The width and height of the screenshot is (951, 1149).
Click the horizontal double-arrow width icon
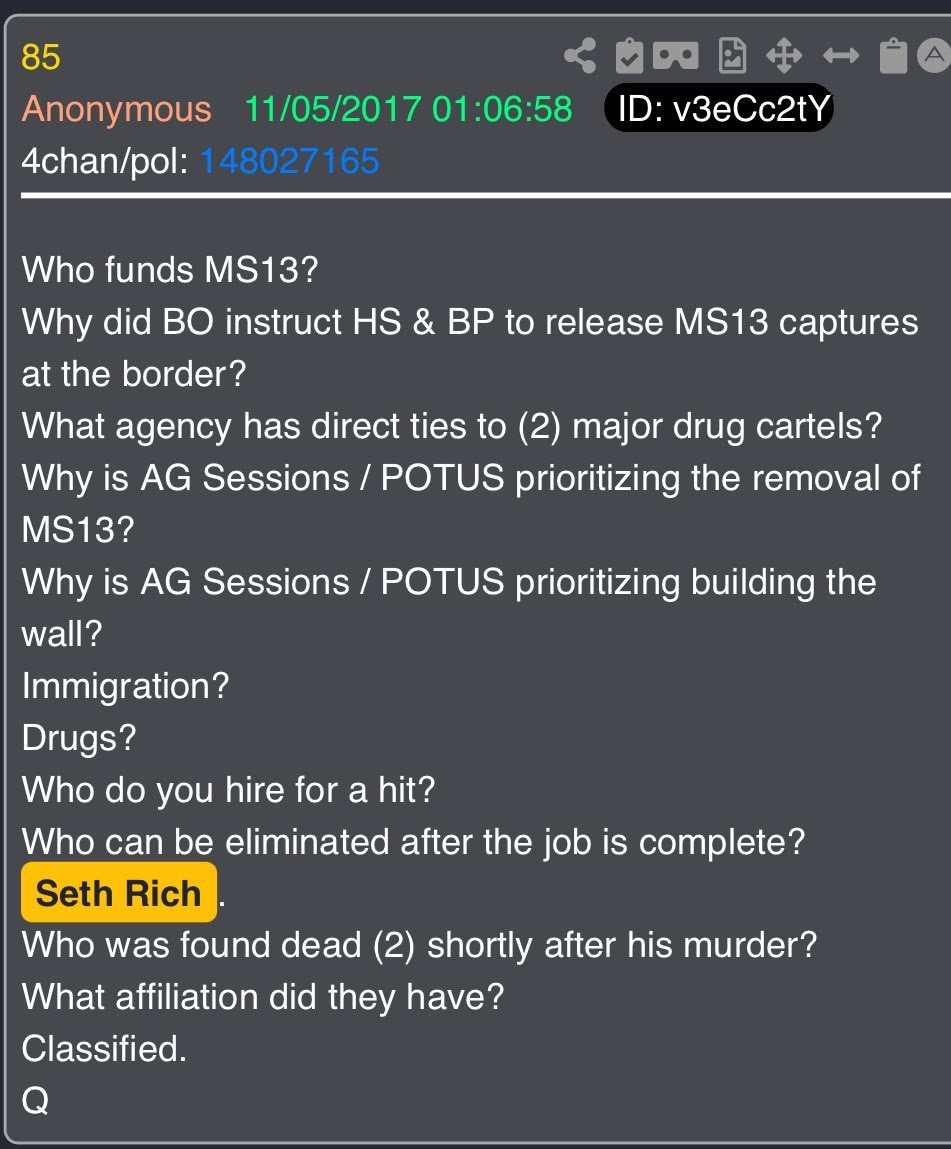pos(840,56)
